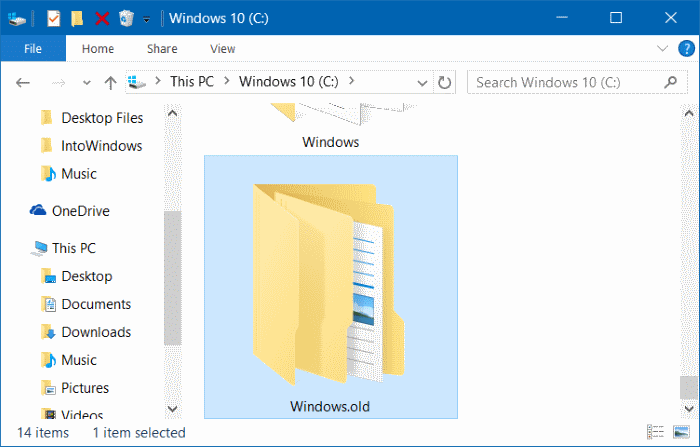Click the navigation pane scrollbar thumb

pos(173,278)
